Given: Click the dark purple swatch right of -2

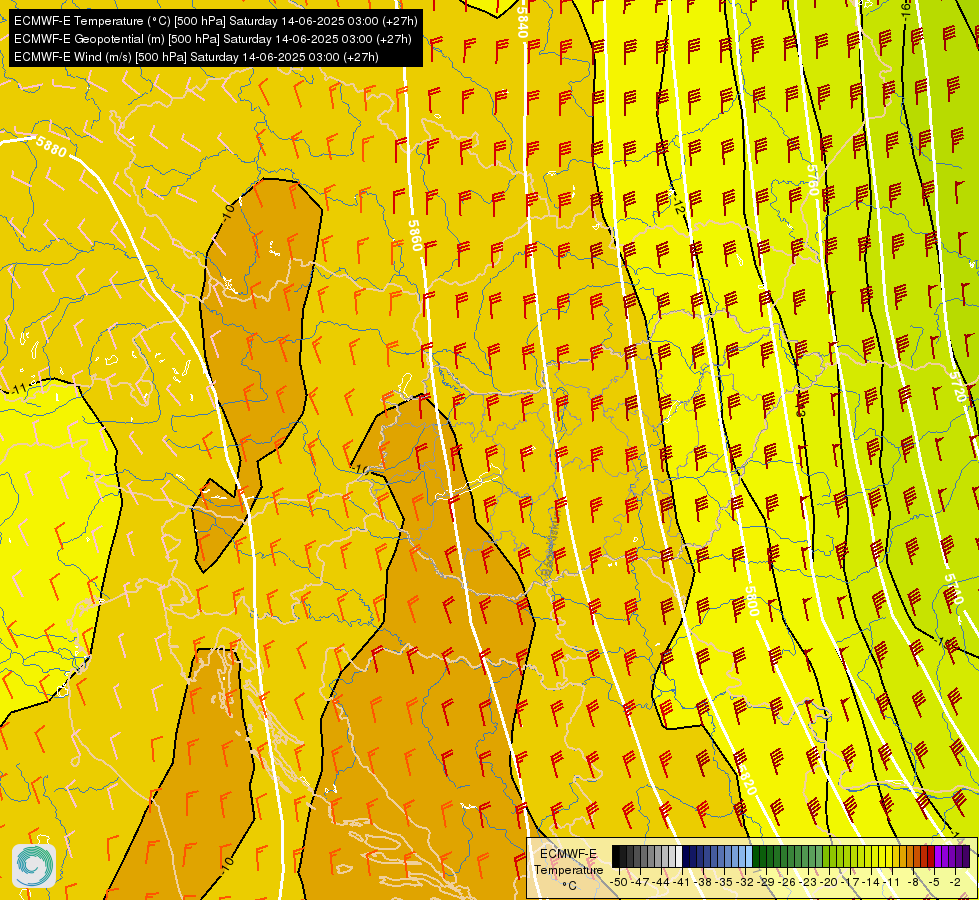Looking at the screenshot, I should 966,856.
